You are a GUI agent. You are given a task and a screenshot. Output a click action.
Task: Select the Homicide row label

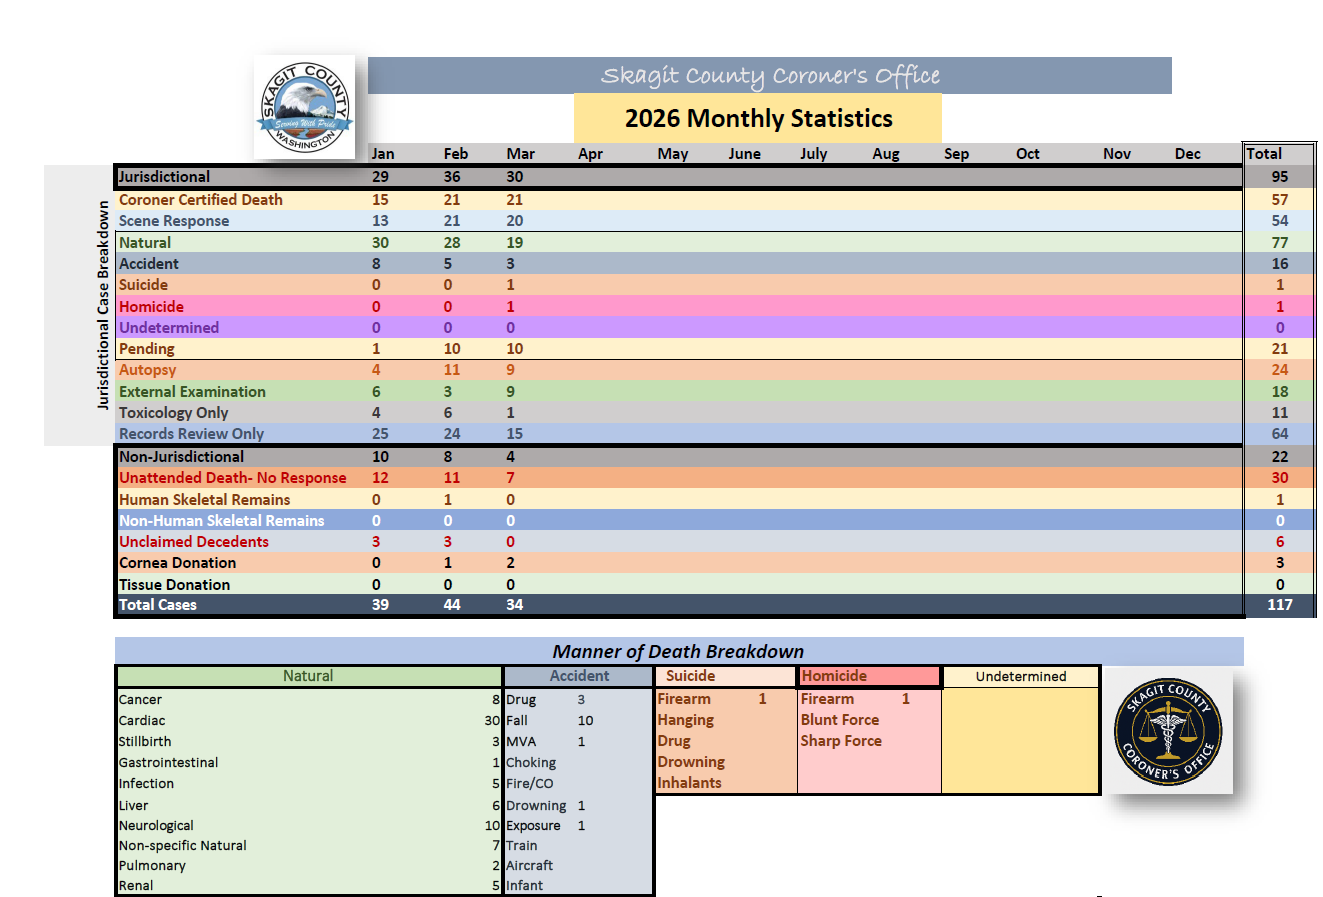point(151,306)
